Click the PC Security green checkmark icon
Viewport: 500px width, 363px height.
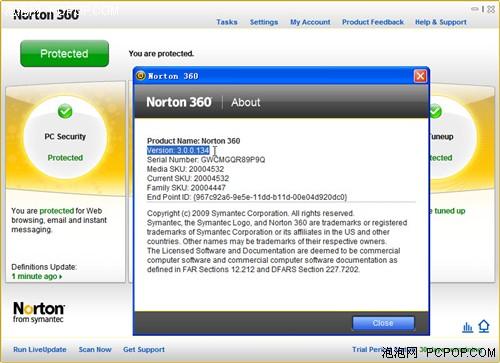tap(65, 111)
